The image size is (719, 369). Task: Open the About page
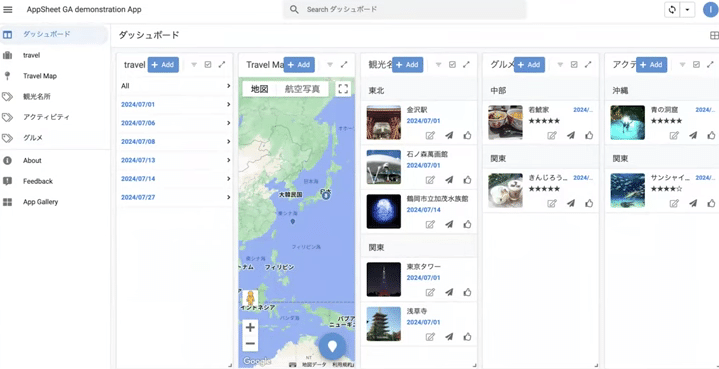tap(54, 160)
